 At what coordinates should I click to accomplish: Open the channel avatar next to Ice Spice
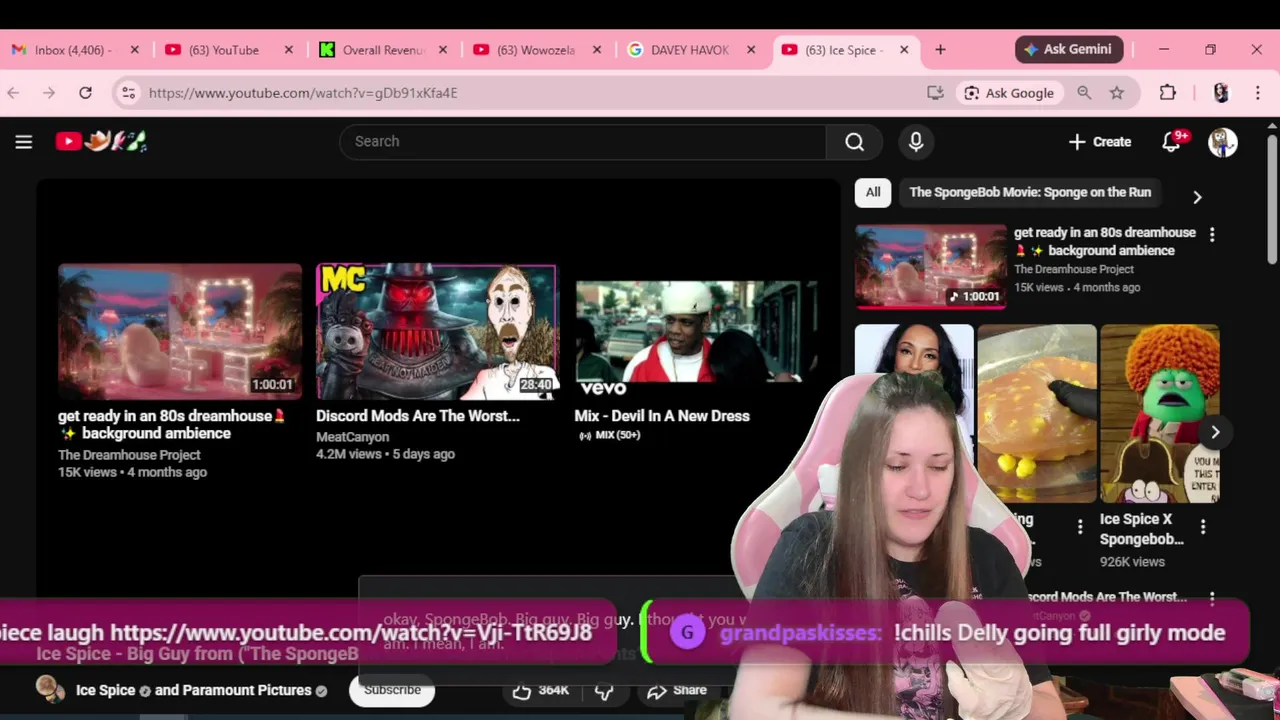point(50,690)
